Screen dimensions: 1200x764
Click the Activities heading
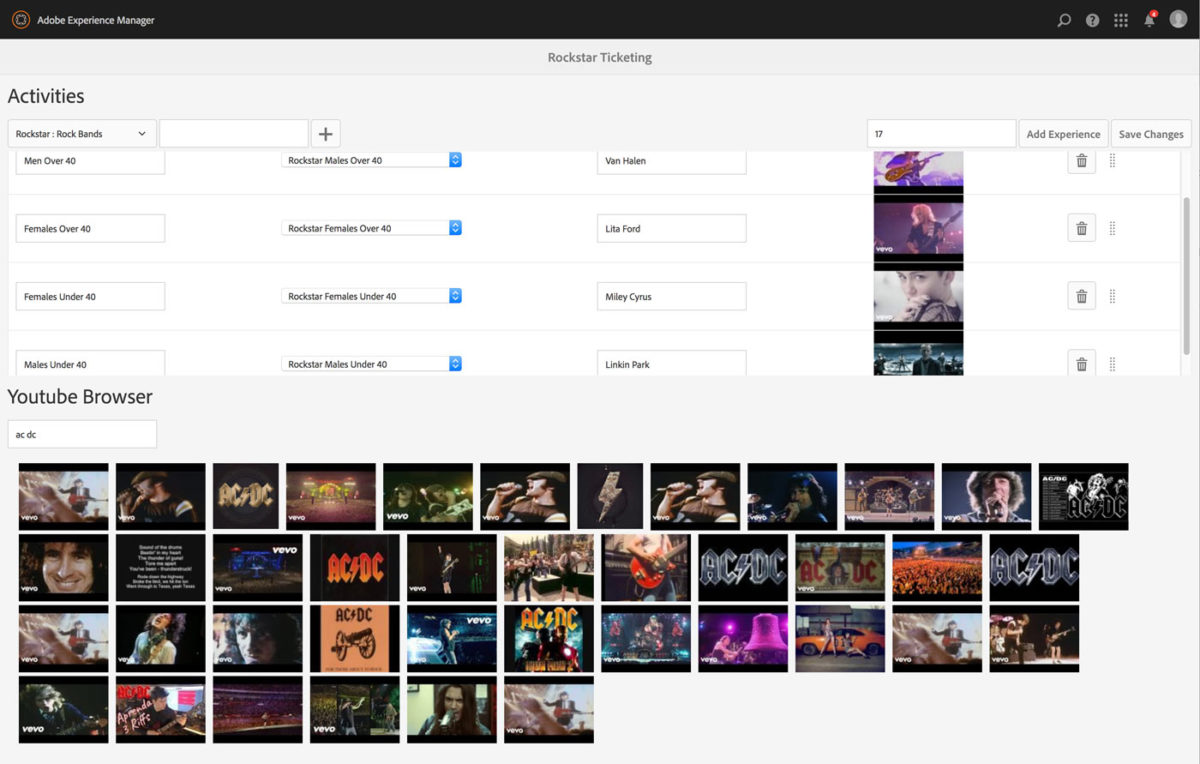46,96
